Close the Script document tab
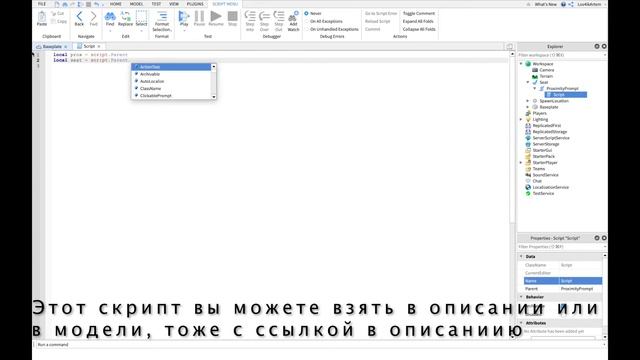 (99, 47)
